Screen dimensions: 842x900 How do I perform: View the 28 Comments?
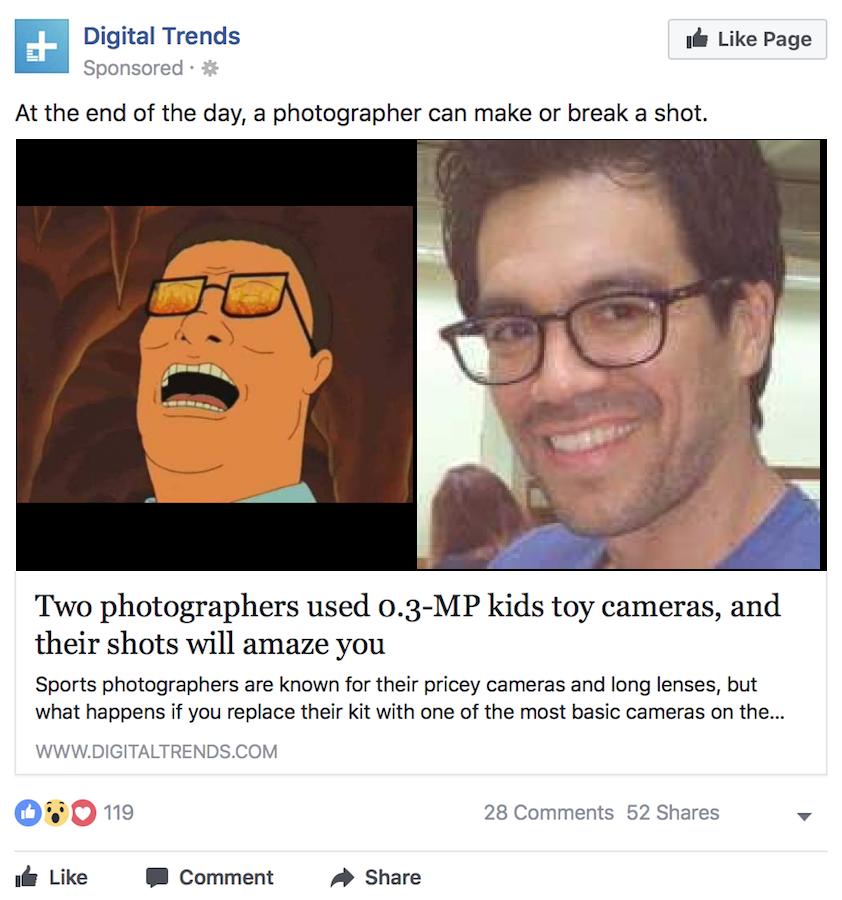pyautogui.click(x=548, y=813)
